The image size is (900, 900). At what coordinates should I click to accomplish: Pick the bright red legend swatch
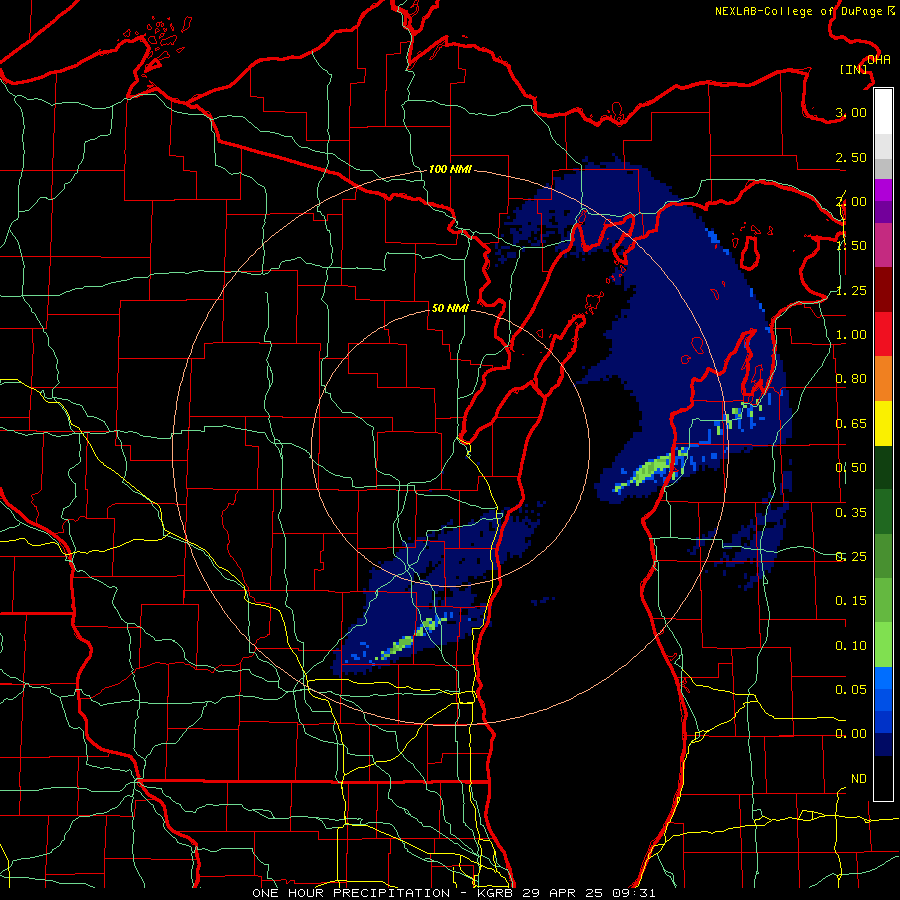click(883, 334)
